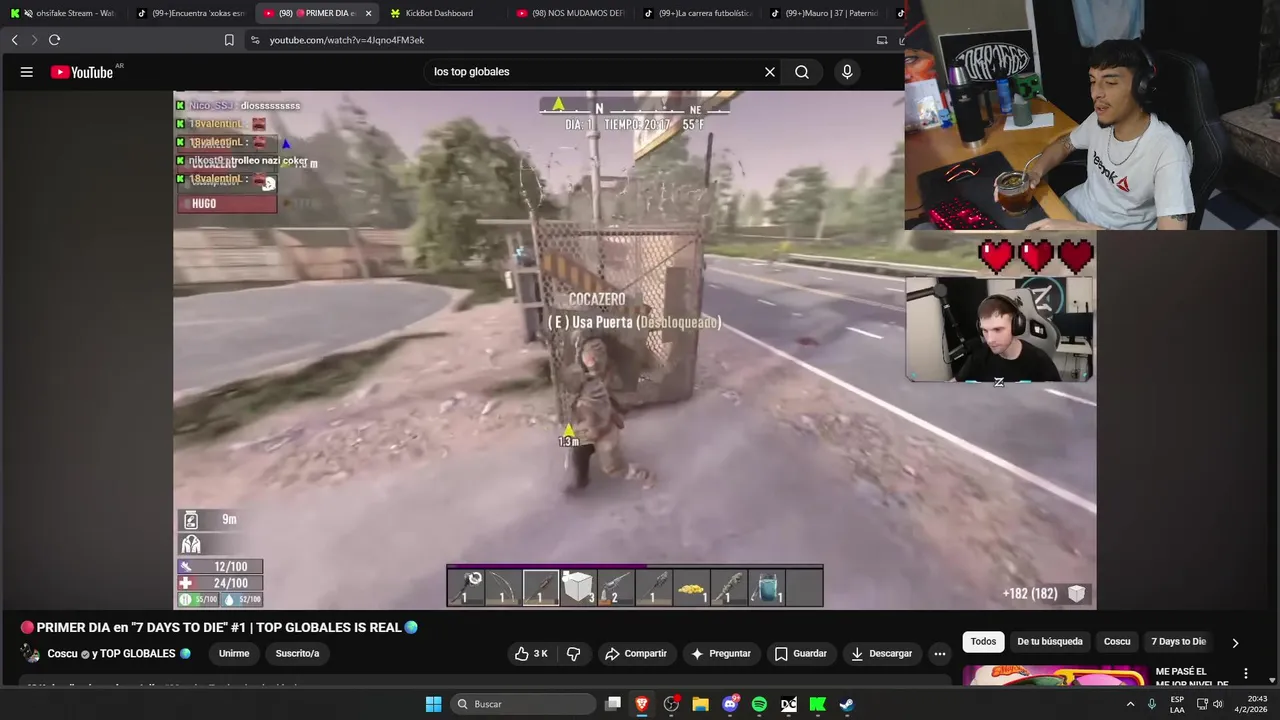
Task: Join the channel with Unirme
Action: point(234,654)
